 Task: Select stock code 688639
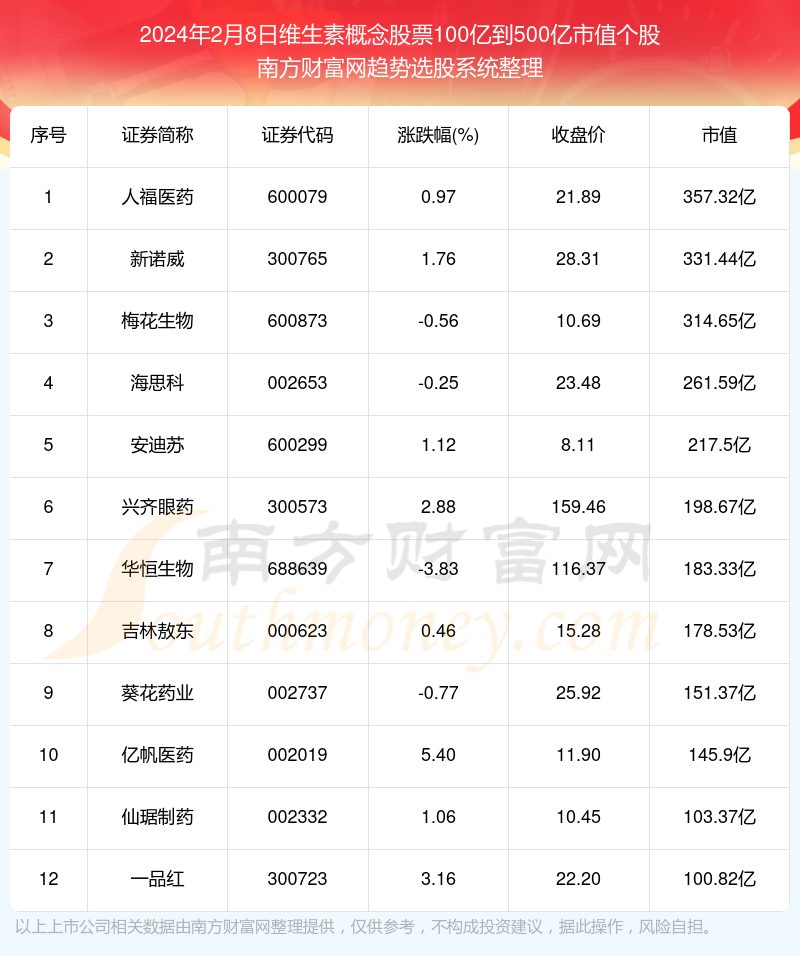(x=298, y=569)
